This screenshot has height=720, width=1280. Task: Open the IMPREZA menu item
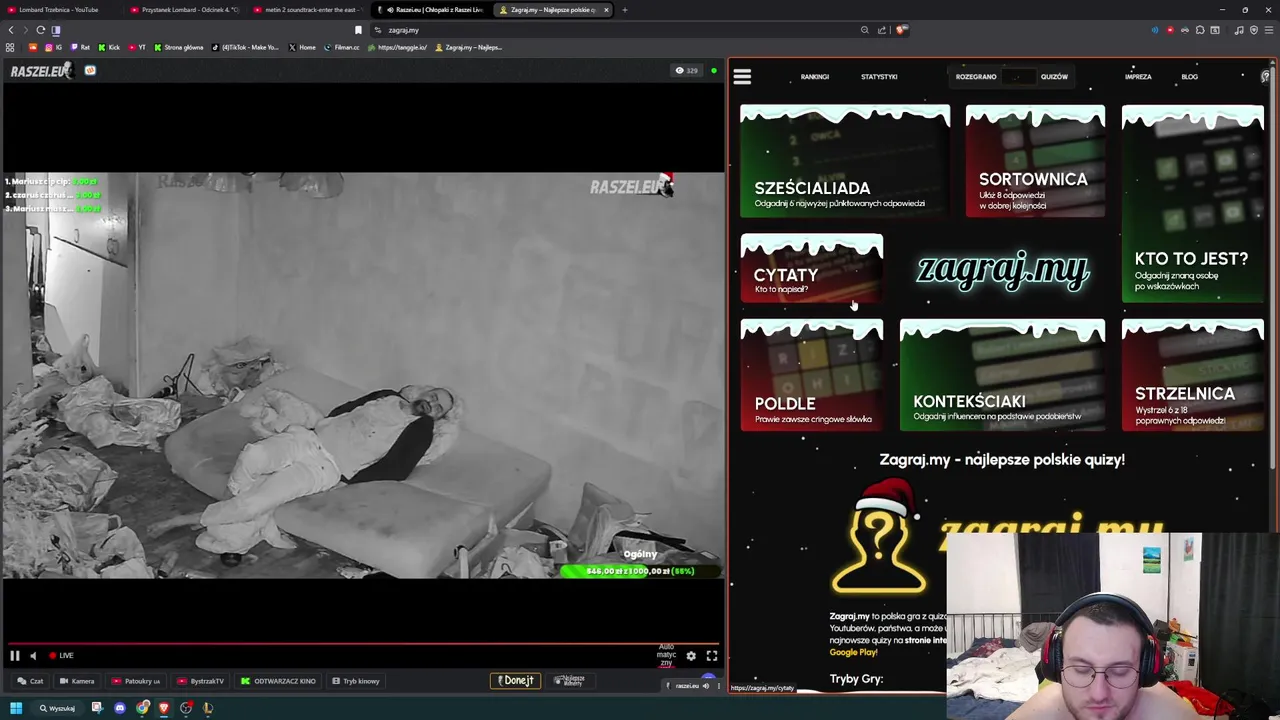[1138, 77]
